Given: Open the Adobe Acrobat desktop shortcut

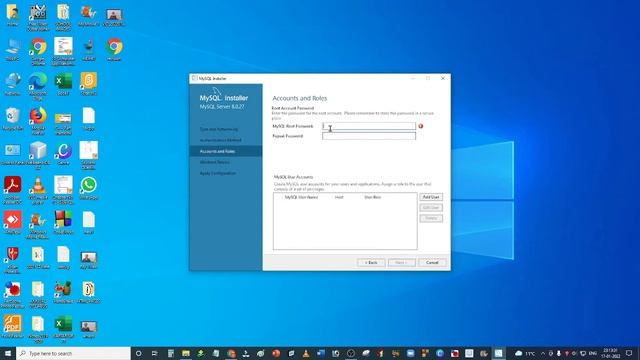Looking at the screenshot, I should coord(12,190).
